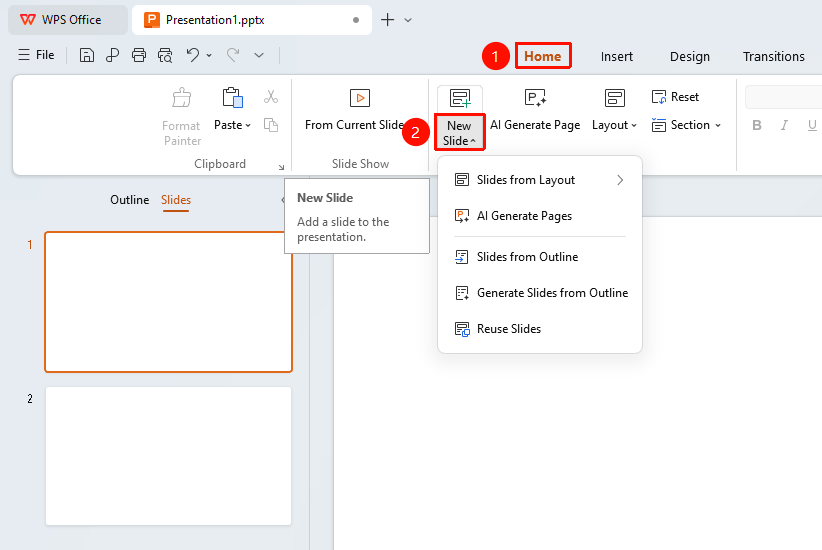
Task: Click the plus icon for new tab
Action: coord(387,20)
